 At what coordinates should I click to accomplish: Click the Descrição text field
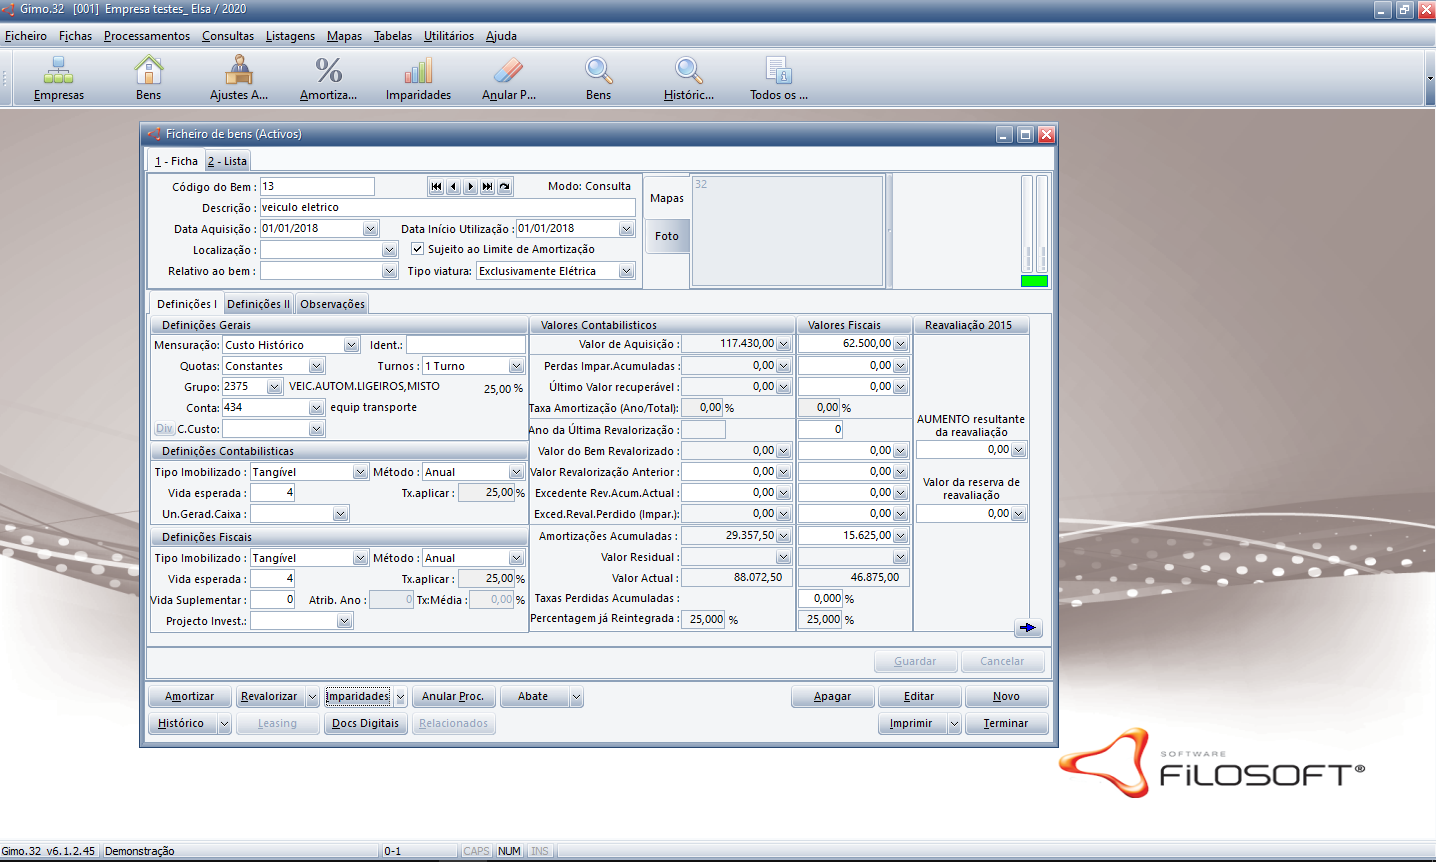[x=447, y=208]
